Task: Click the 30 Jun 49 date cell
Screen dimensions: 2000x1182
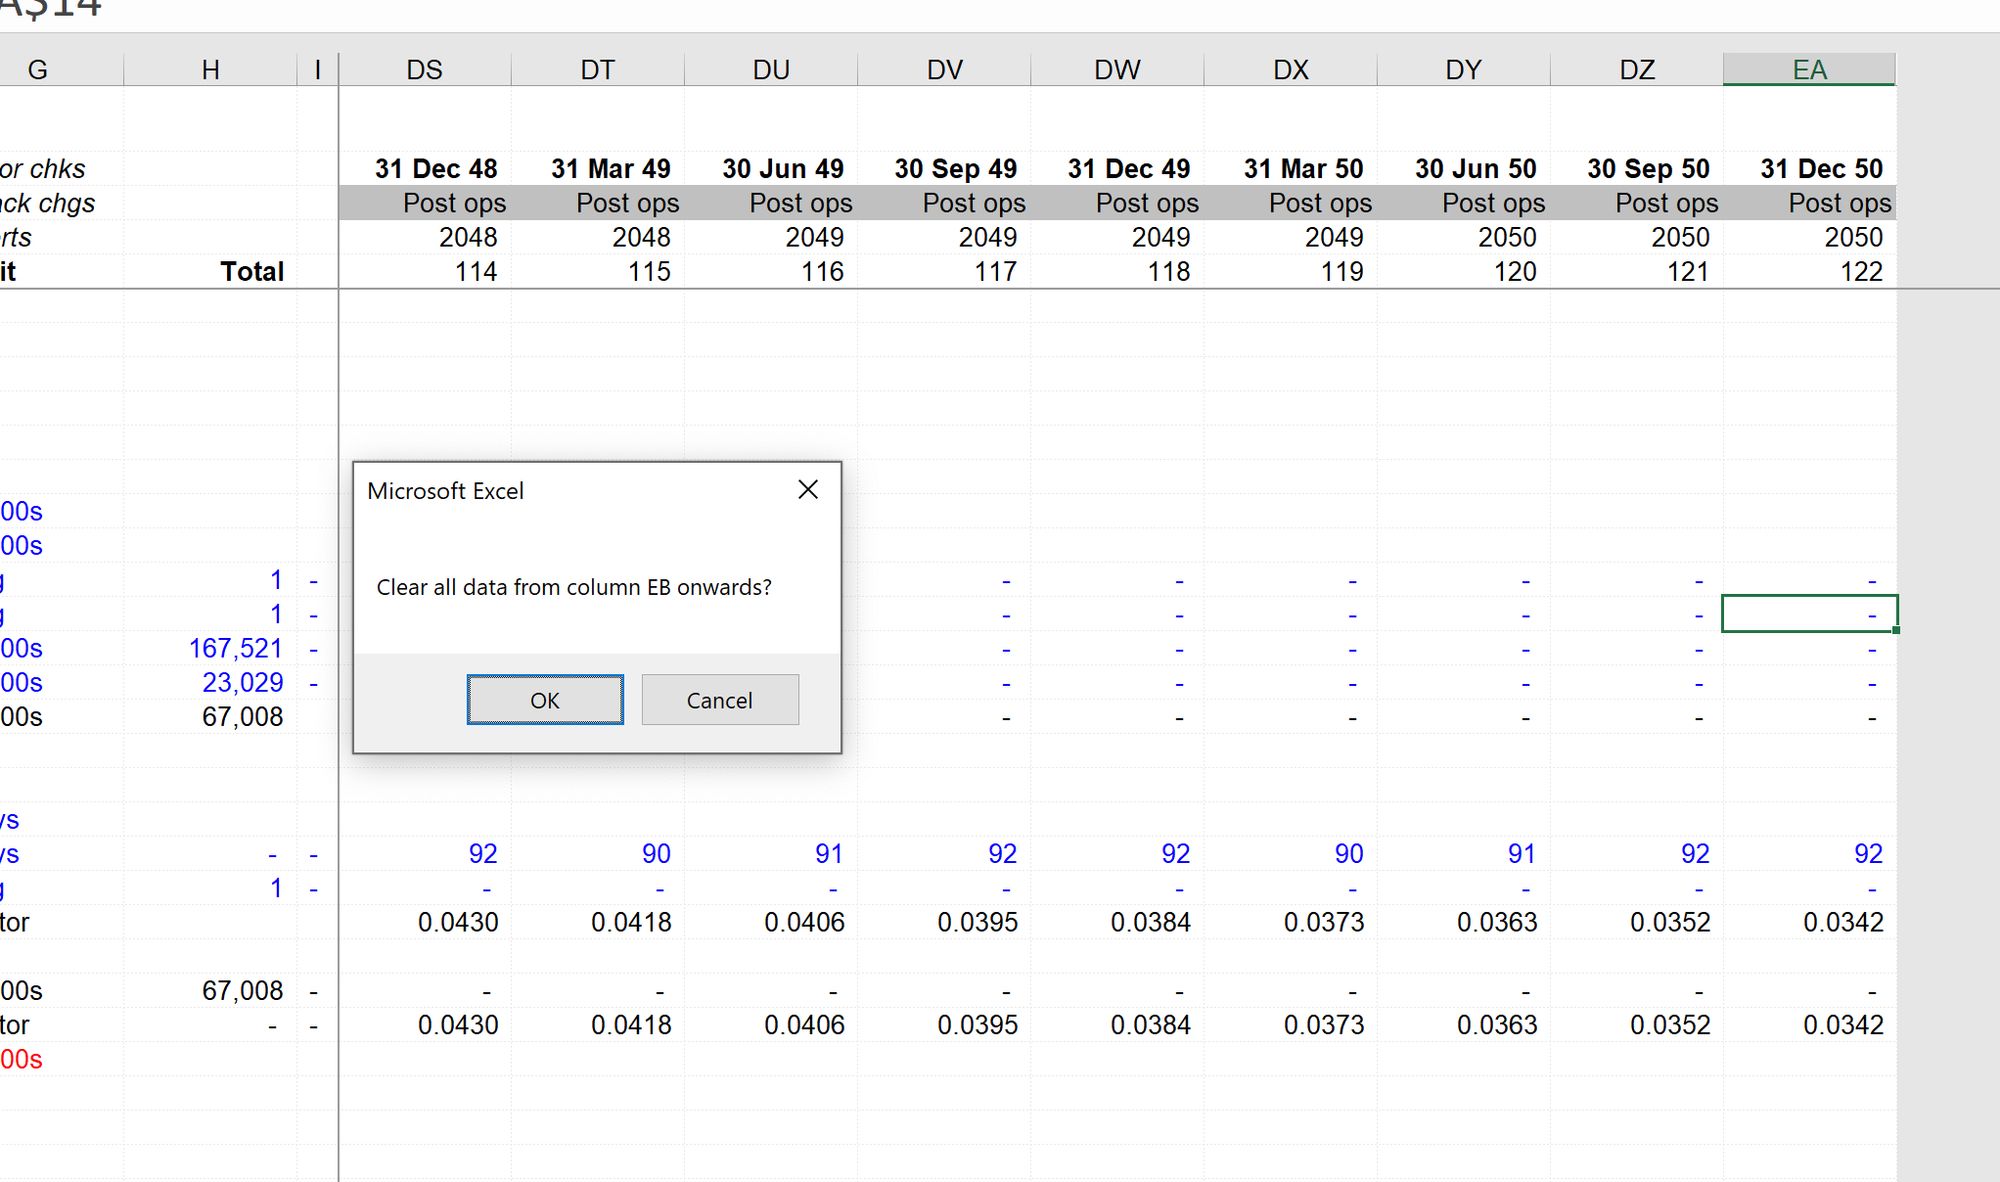Action: (x=782, y=169)
